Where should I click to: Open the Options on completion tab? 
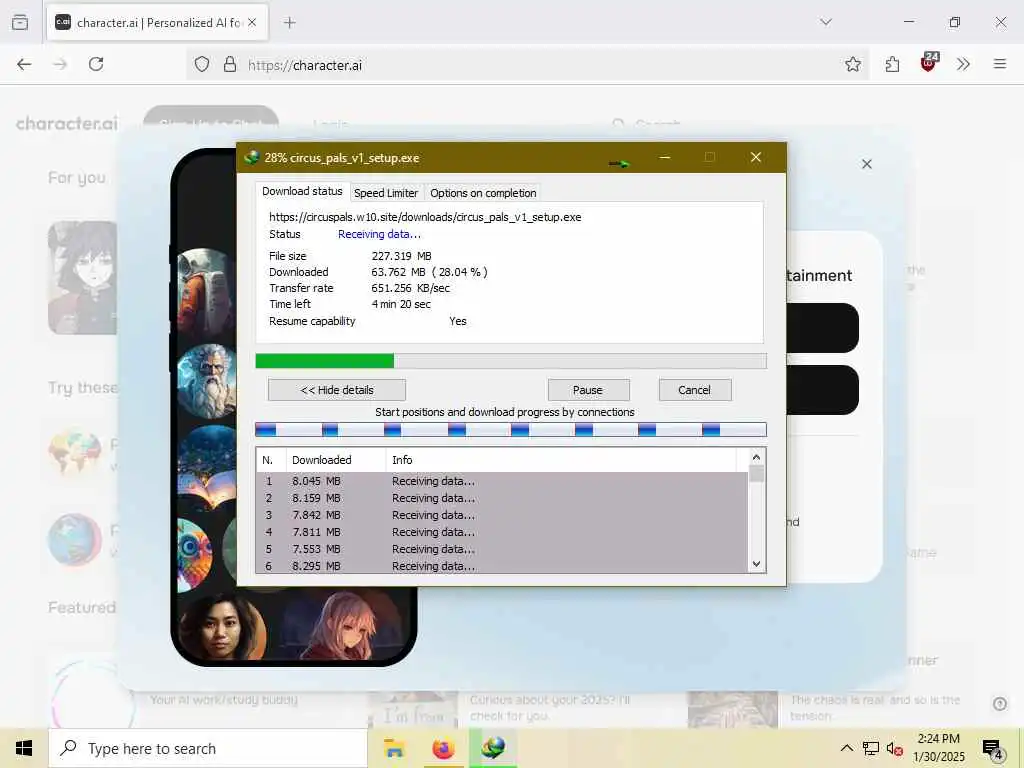pos(483,193)
